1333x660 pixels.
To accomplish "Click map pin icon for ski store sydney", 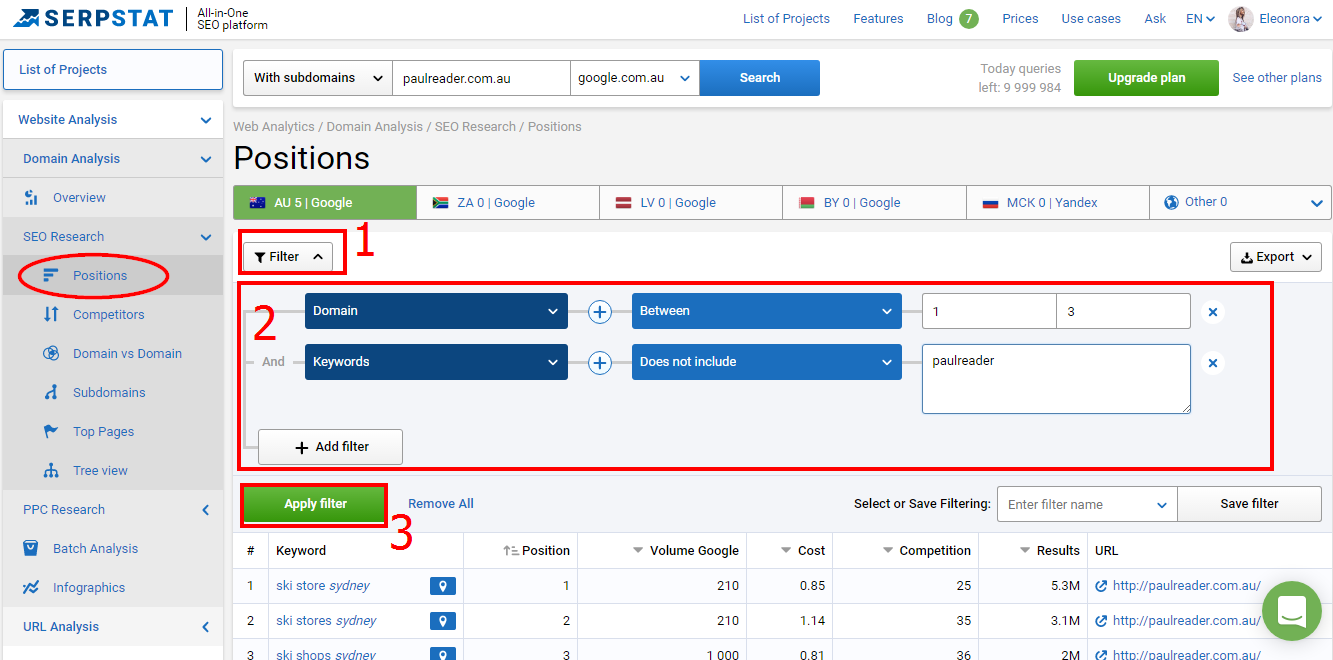I will click(443, 586).
